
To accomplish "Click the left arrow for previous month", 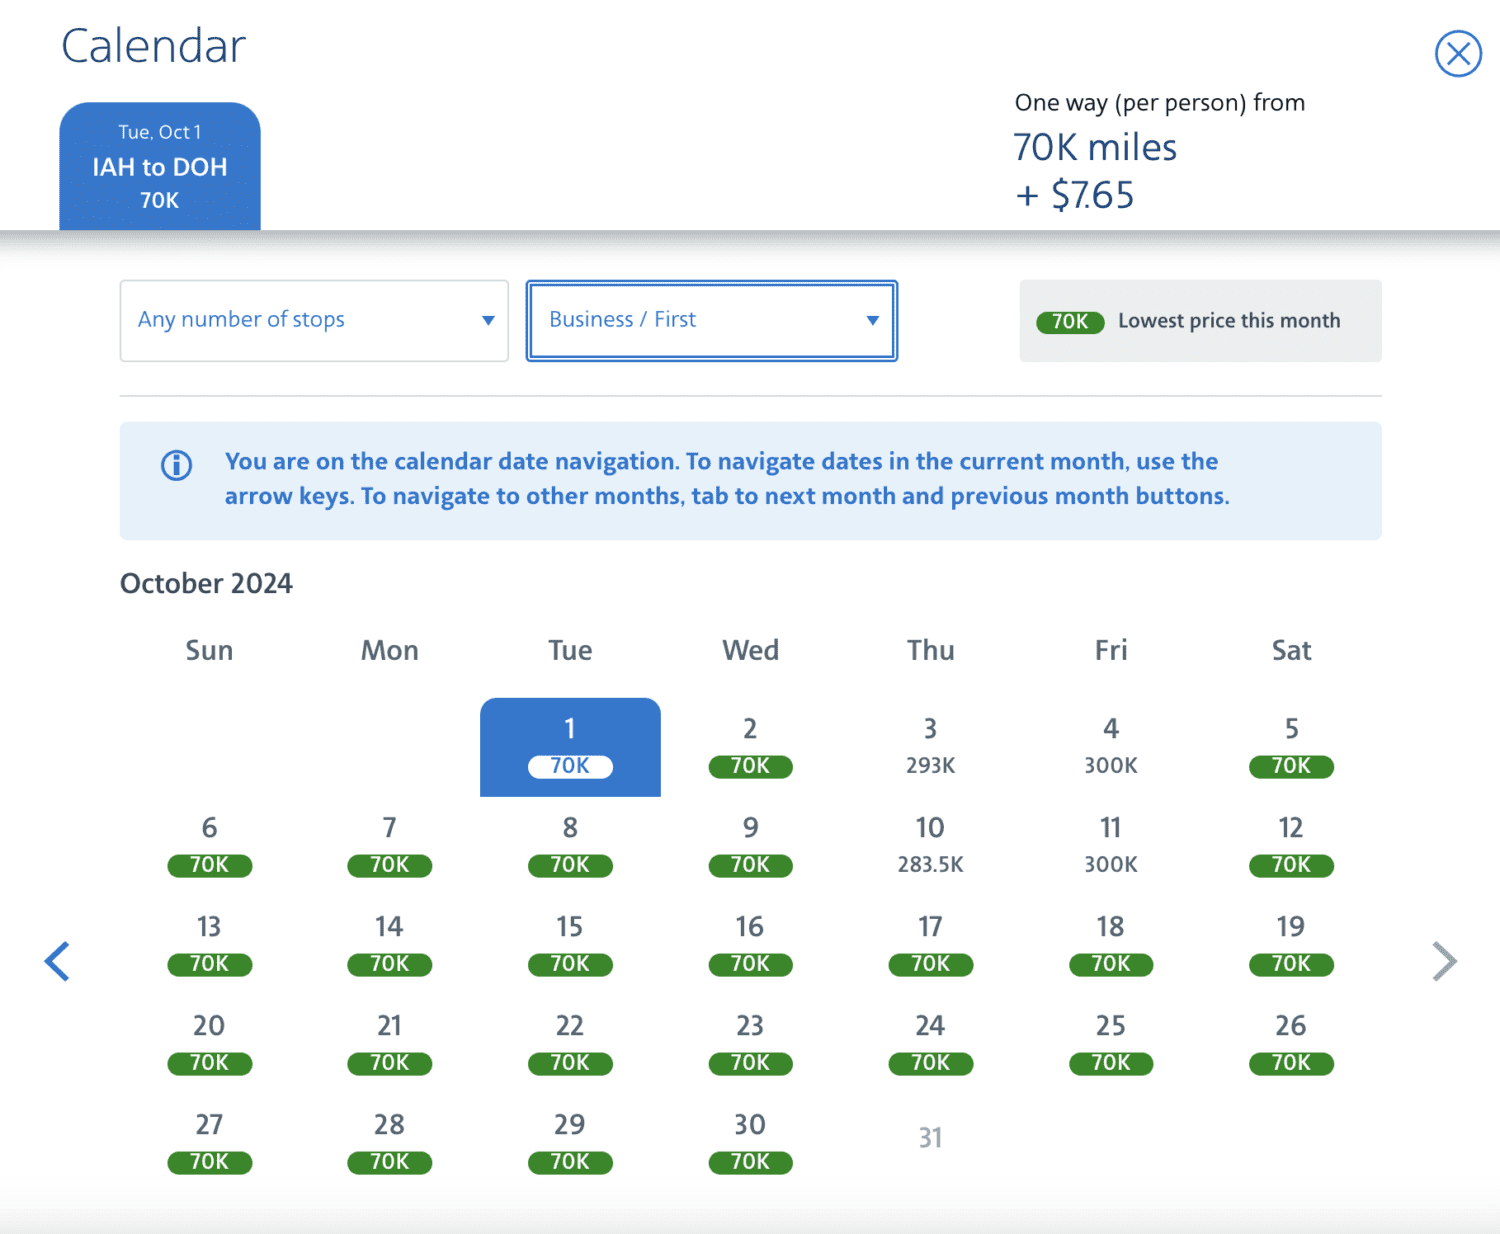I will point(57,961).
